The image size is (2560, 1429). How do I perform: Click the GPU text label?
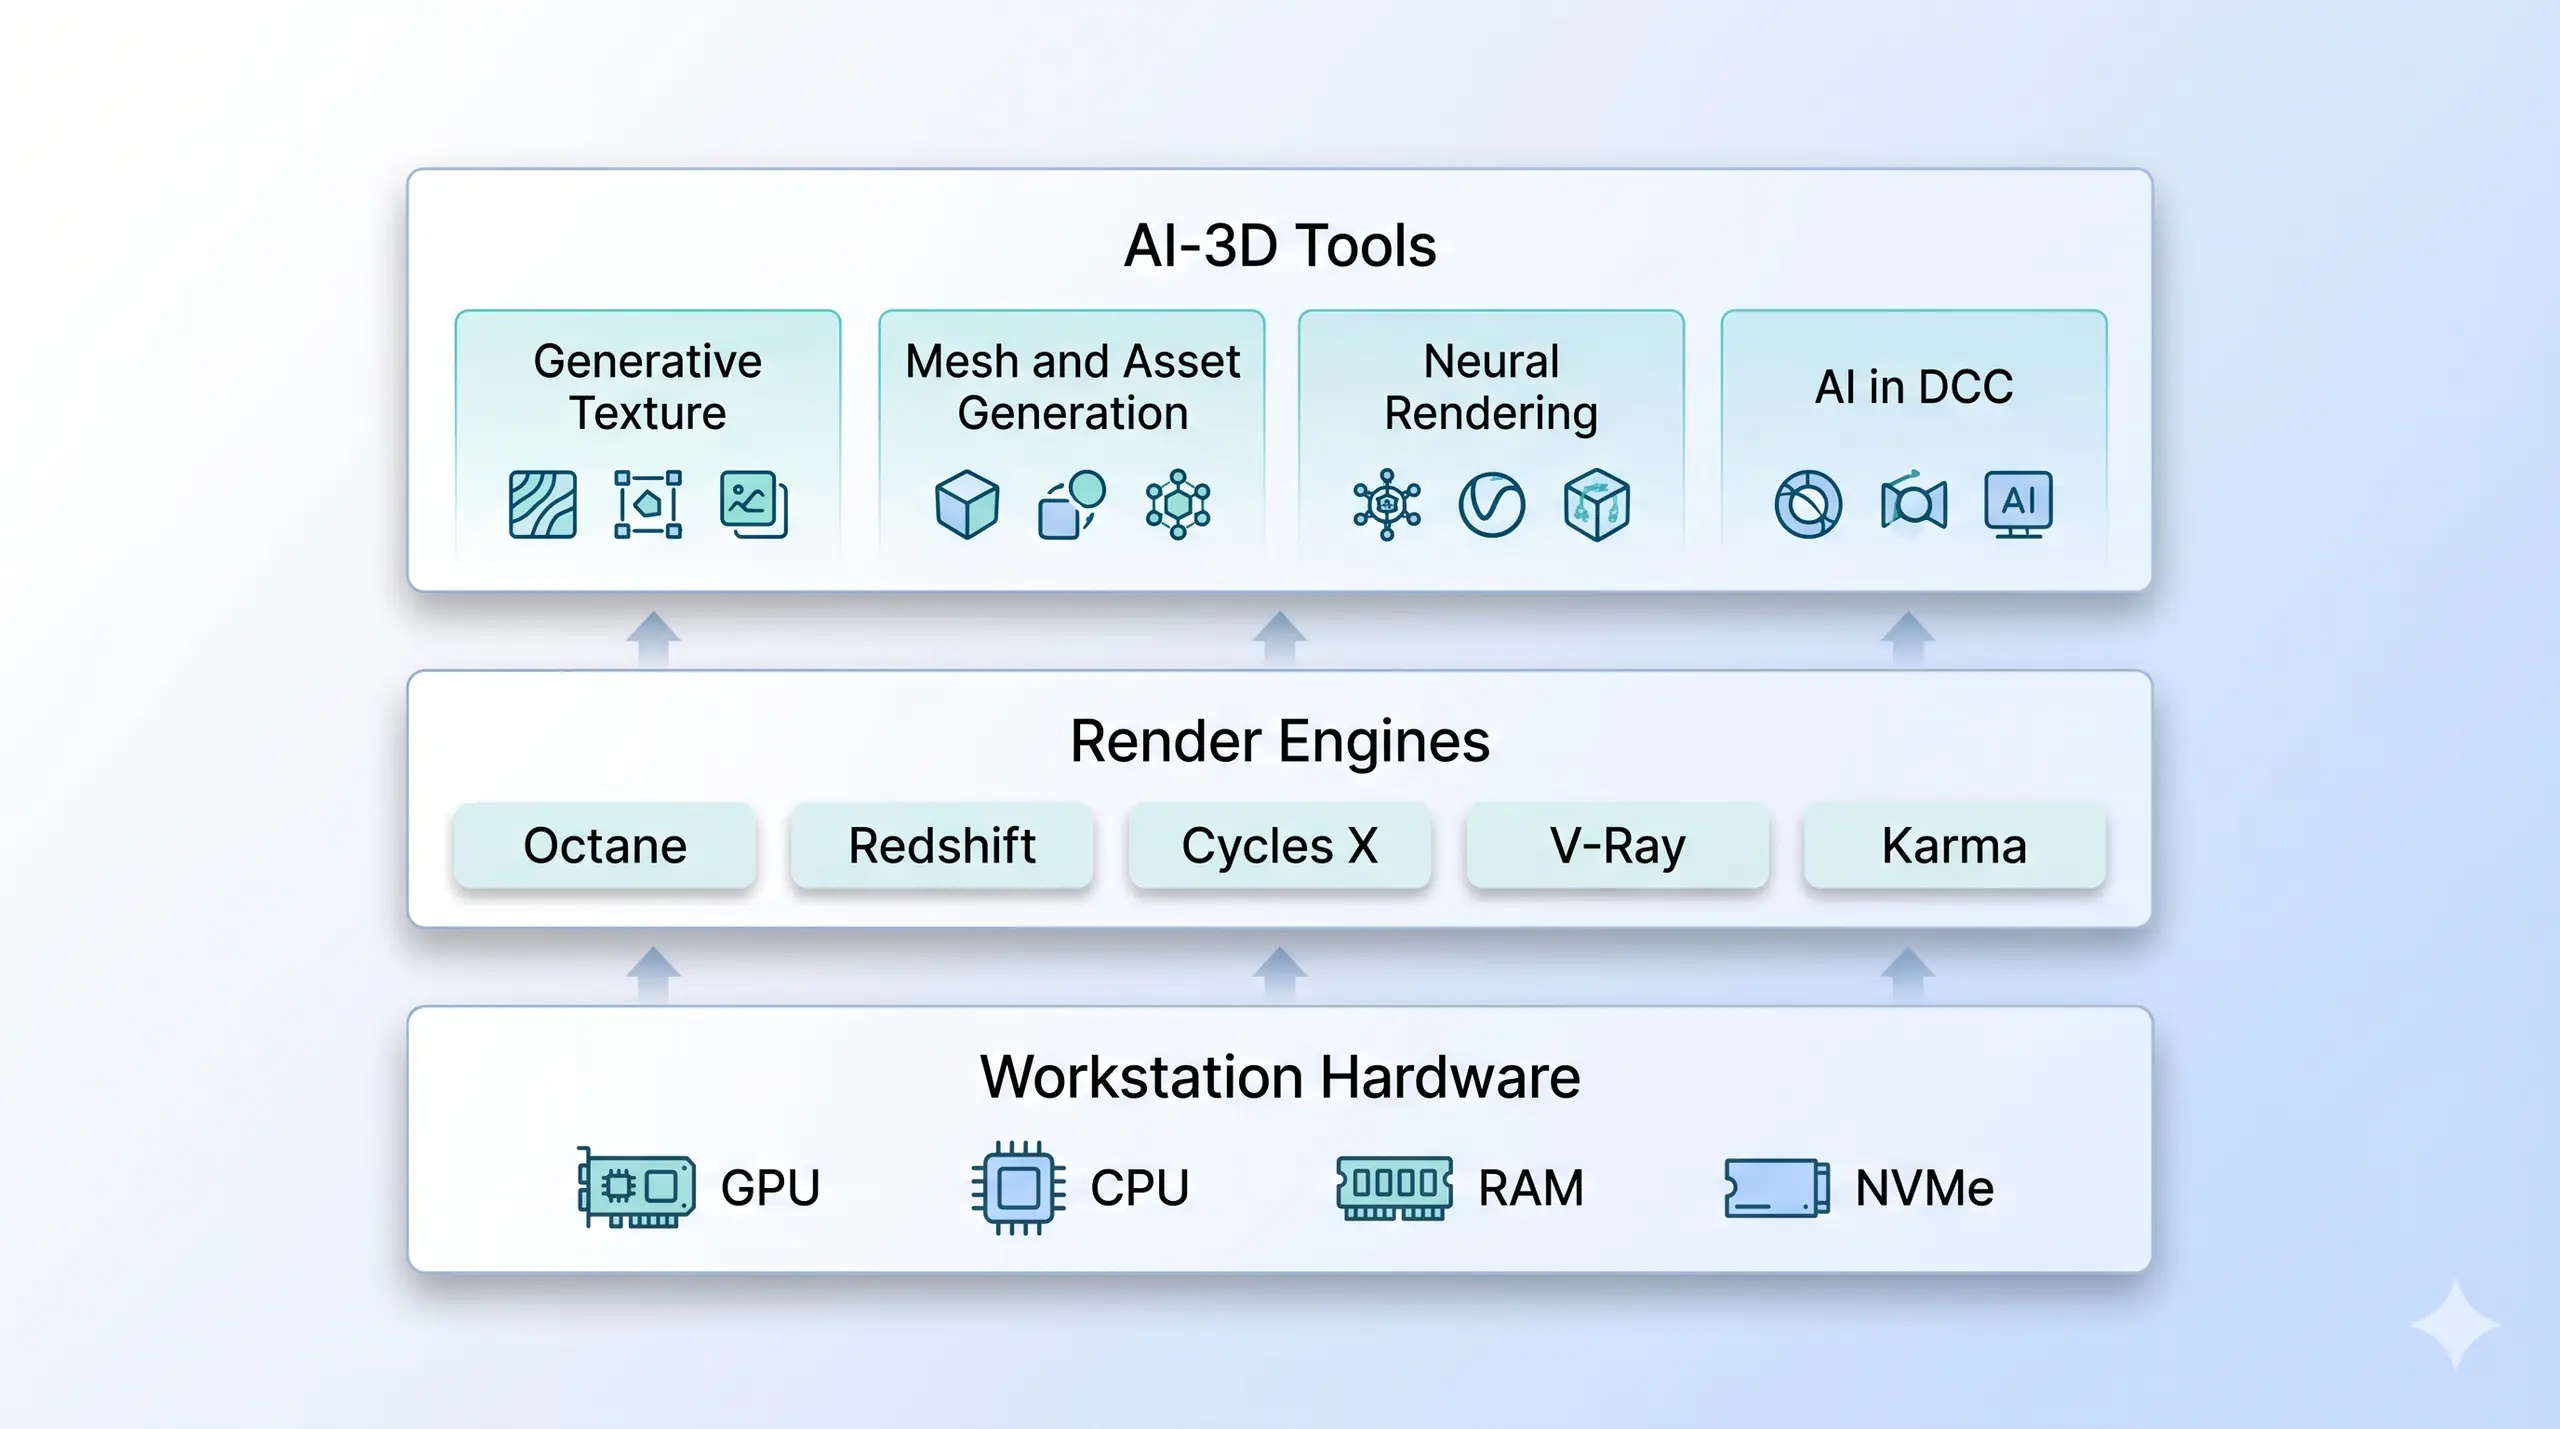pyautogui.click(x=770, y=1188)
